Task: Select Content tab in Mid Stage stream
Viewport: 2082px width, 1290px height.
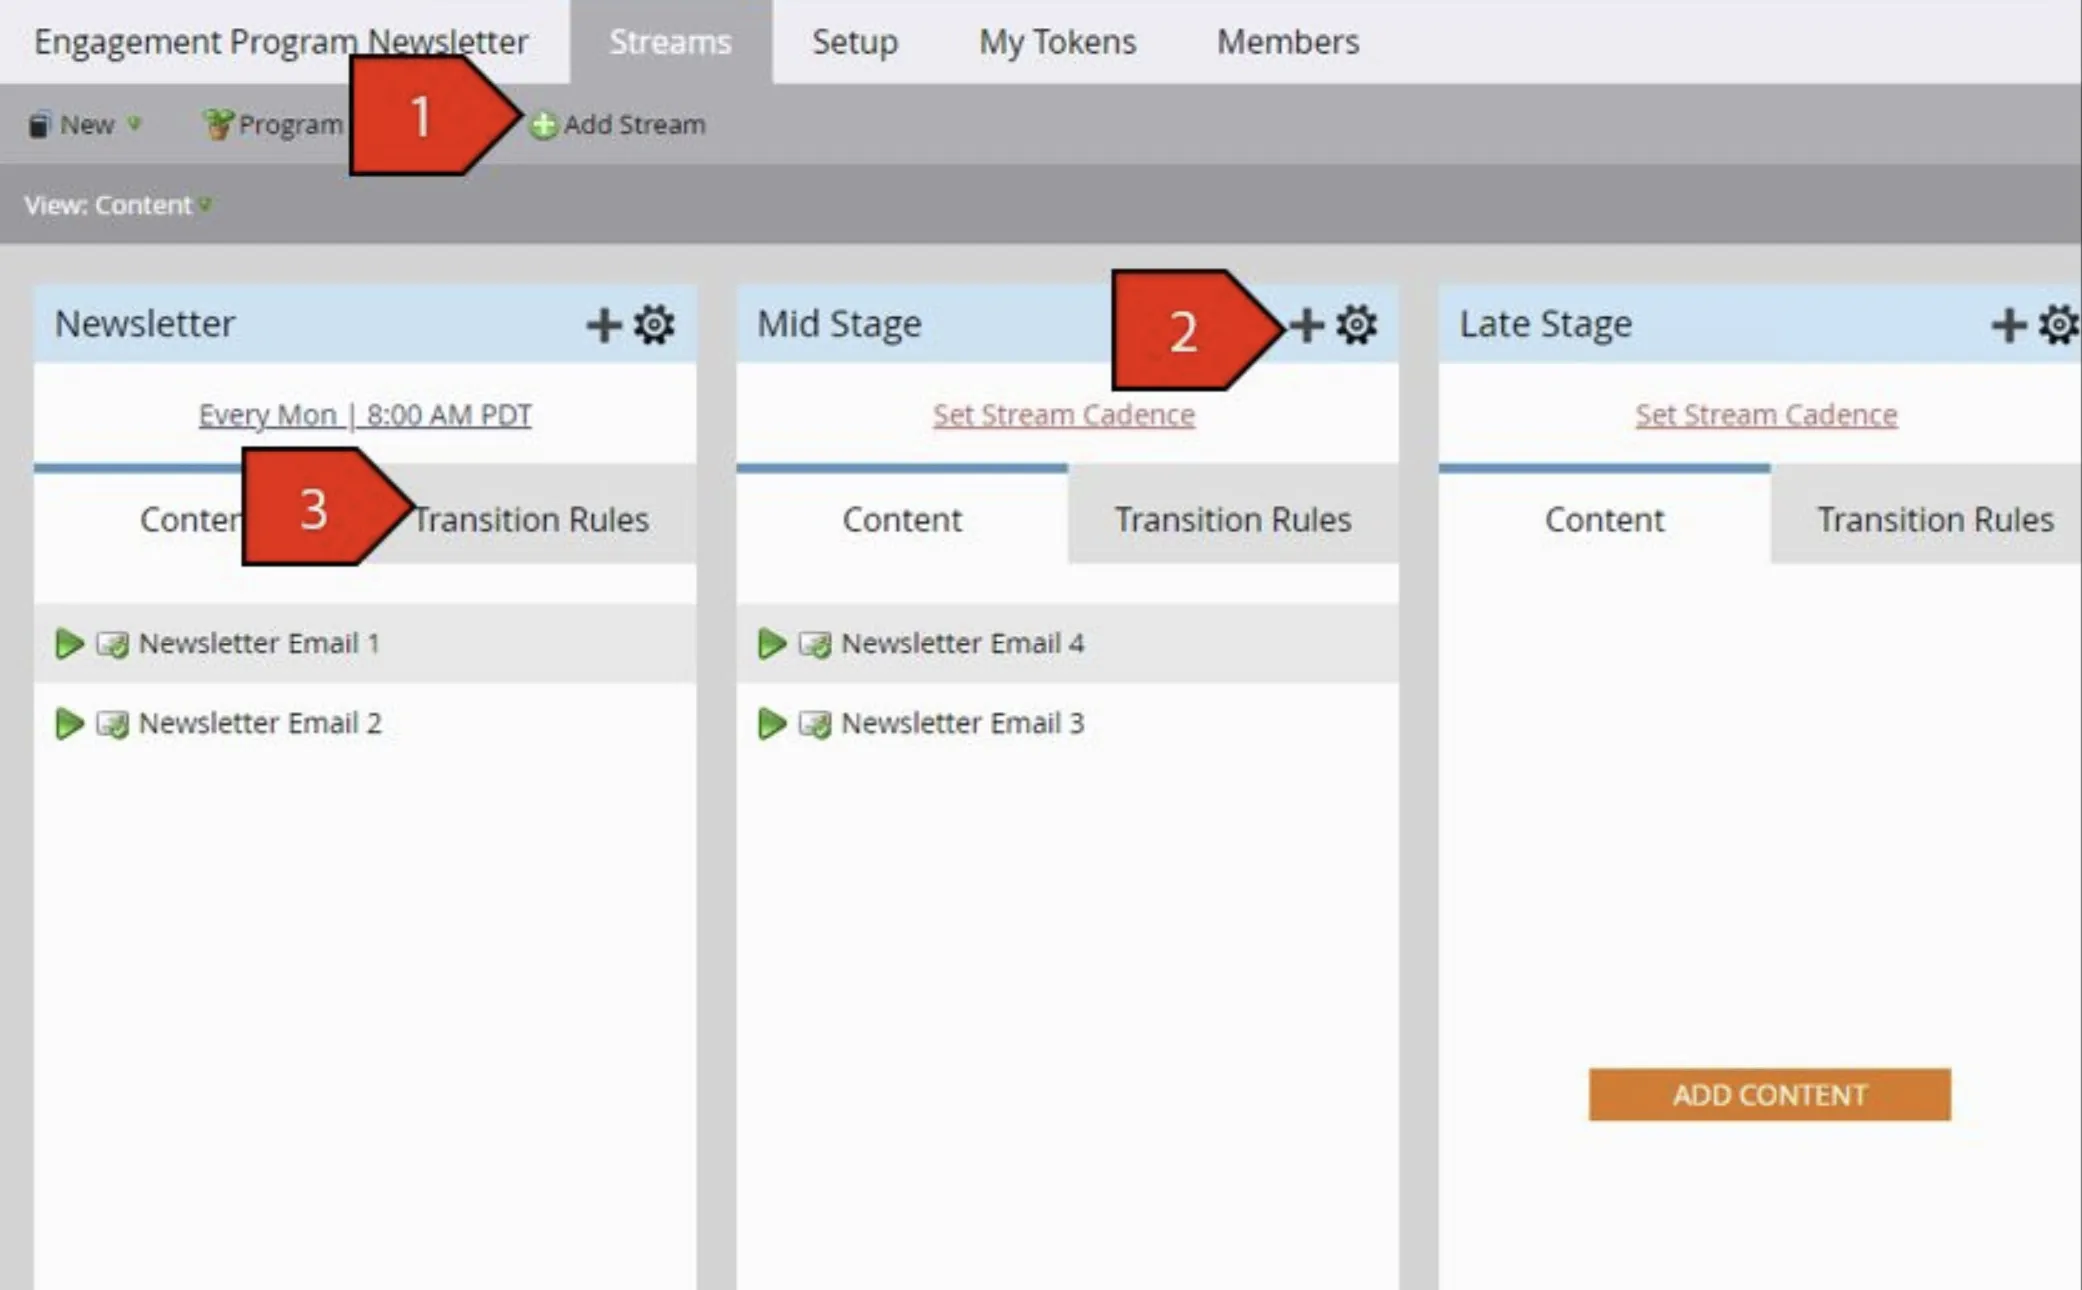Action: point(902,519)
